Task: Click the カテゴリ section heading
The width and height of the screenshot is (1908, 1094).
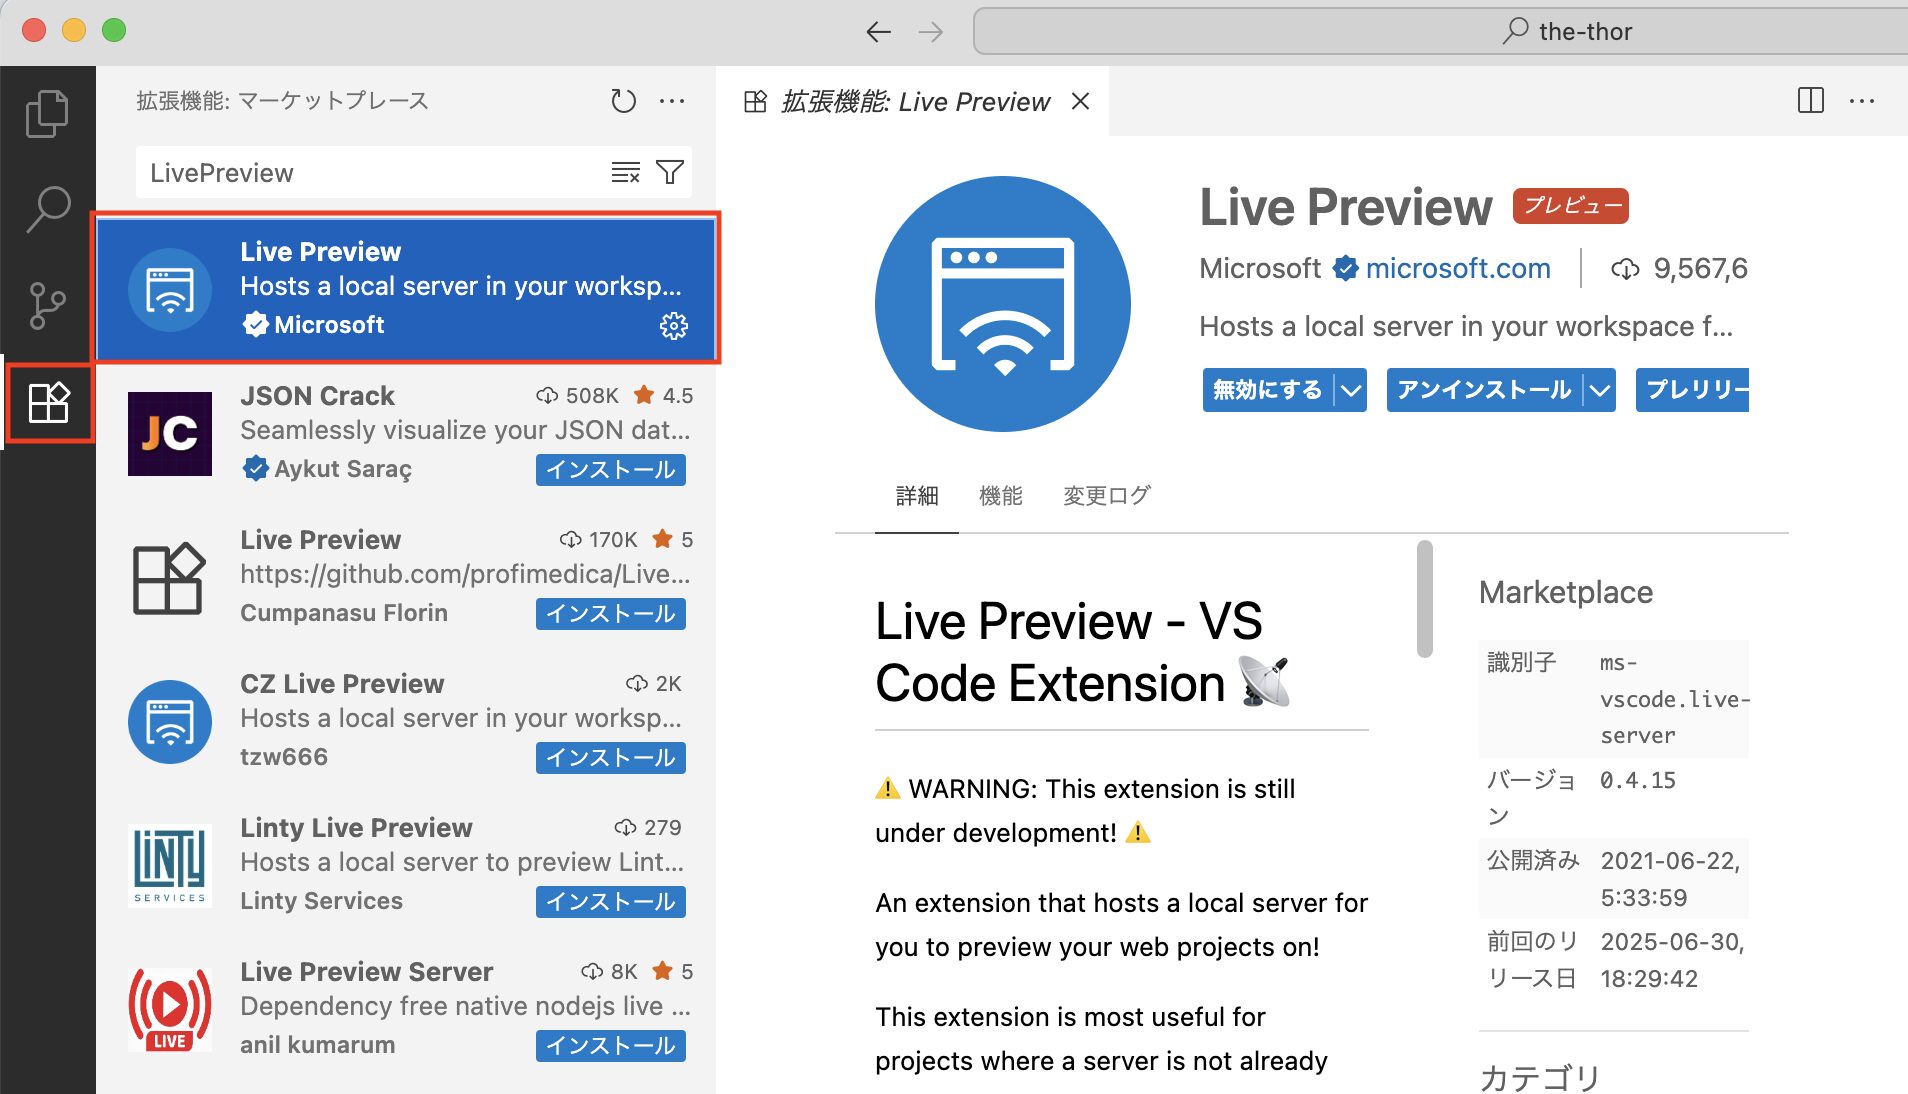Action: point(1540,1077)
